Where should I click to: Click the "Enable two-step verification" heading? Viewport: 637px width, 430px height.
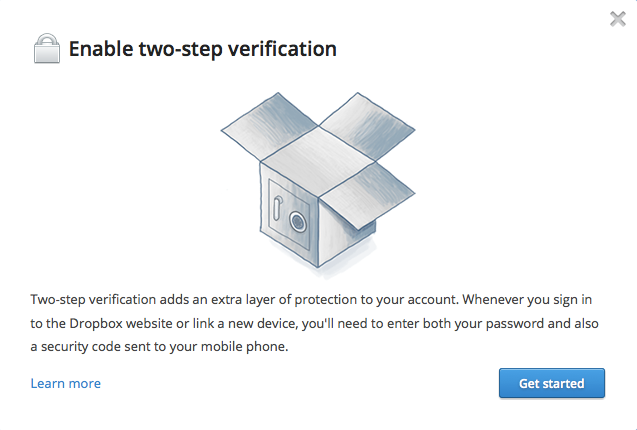click(202, 48)
